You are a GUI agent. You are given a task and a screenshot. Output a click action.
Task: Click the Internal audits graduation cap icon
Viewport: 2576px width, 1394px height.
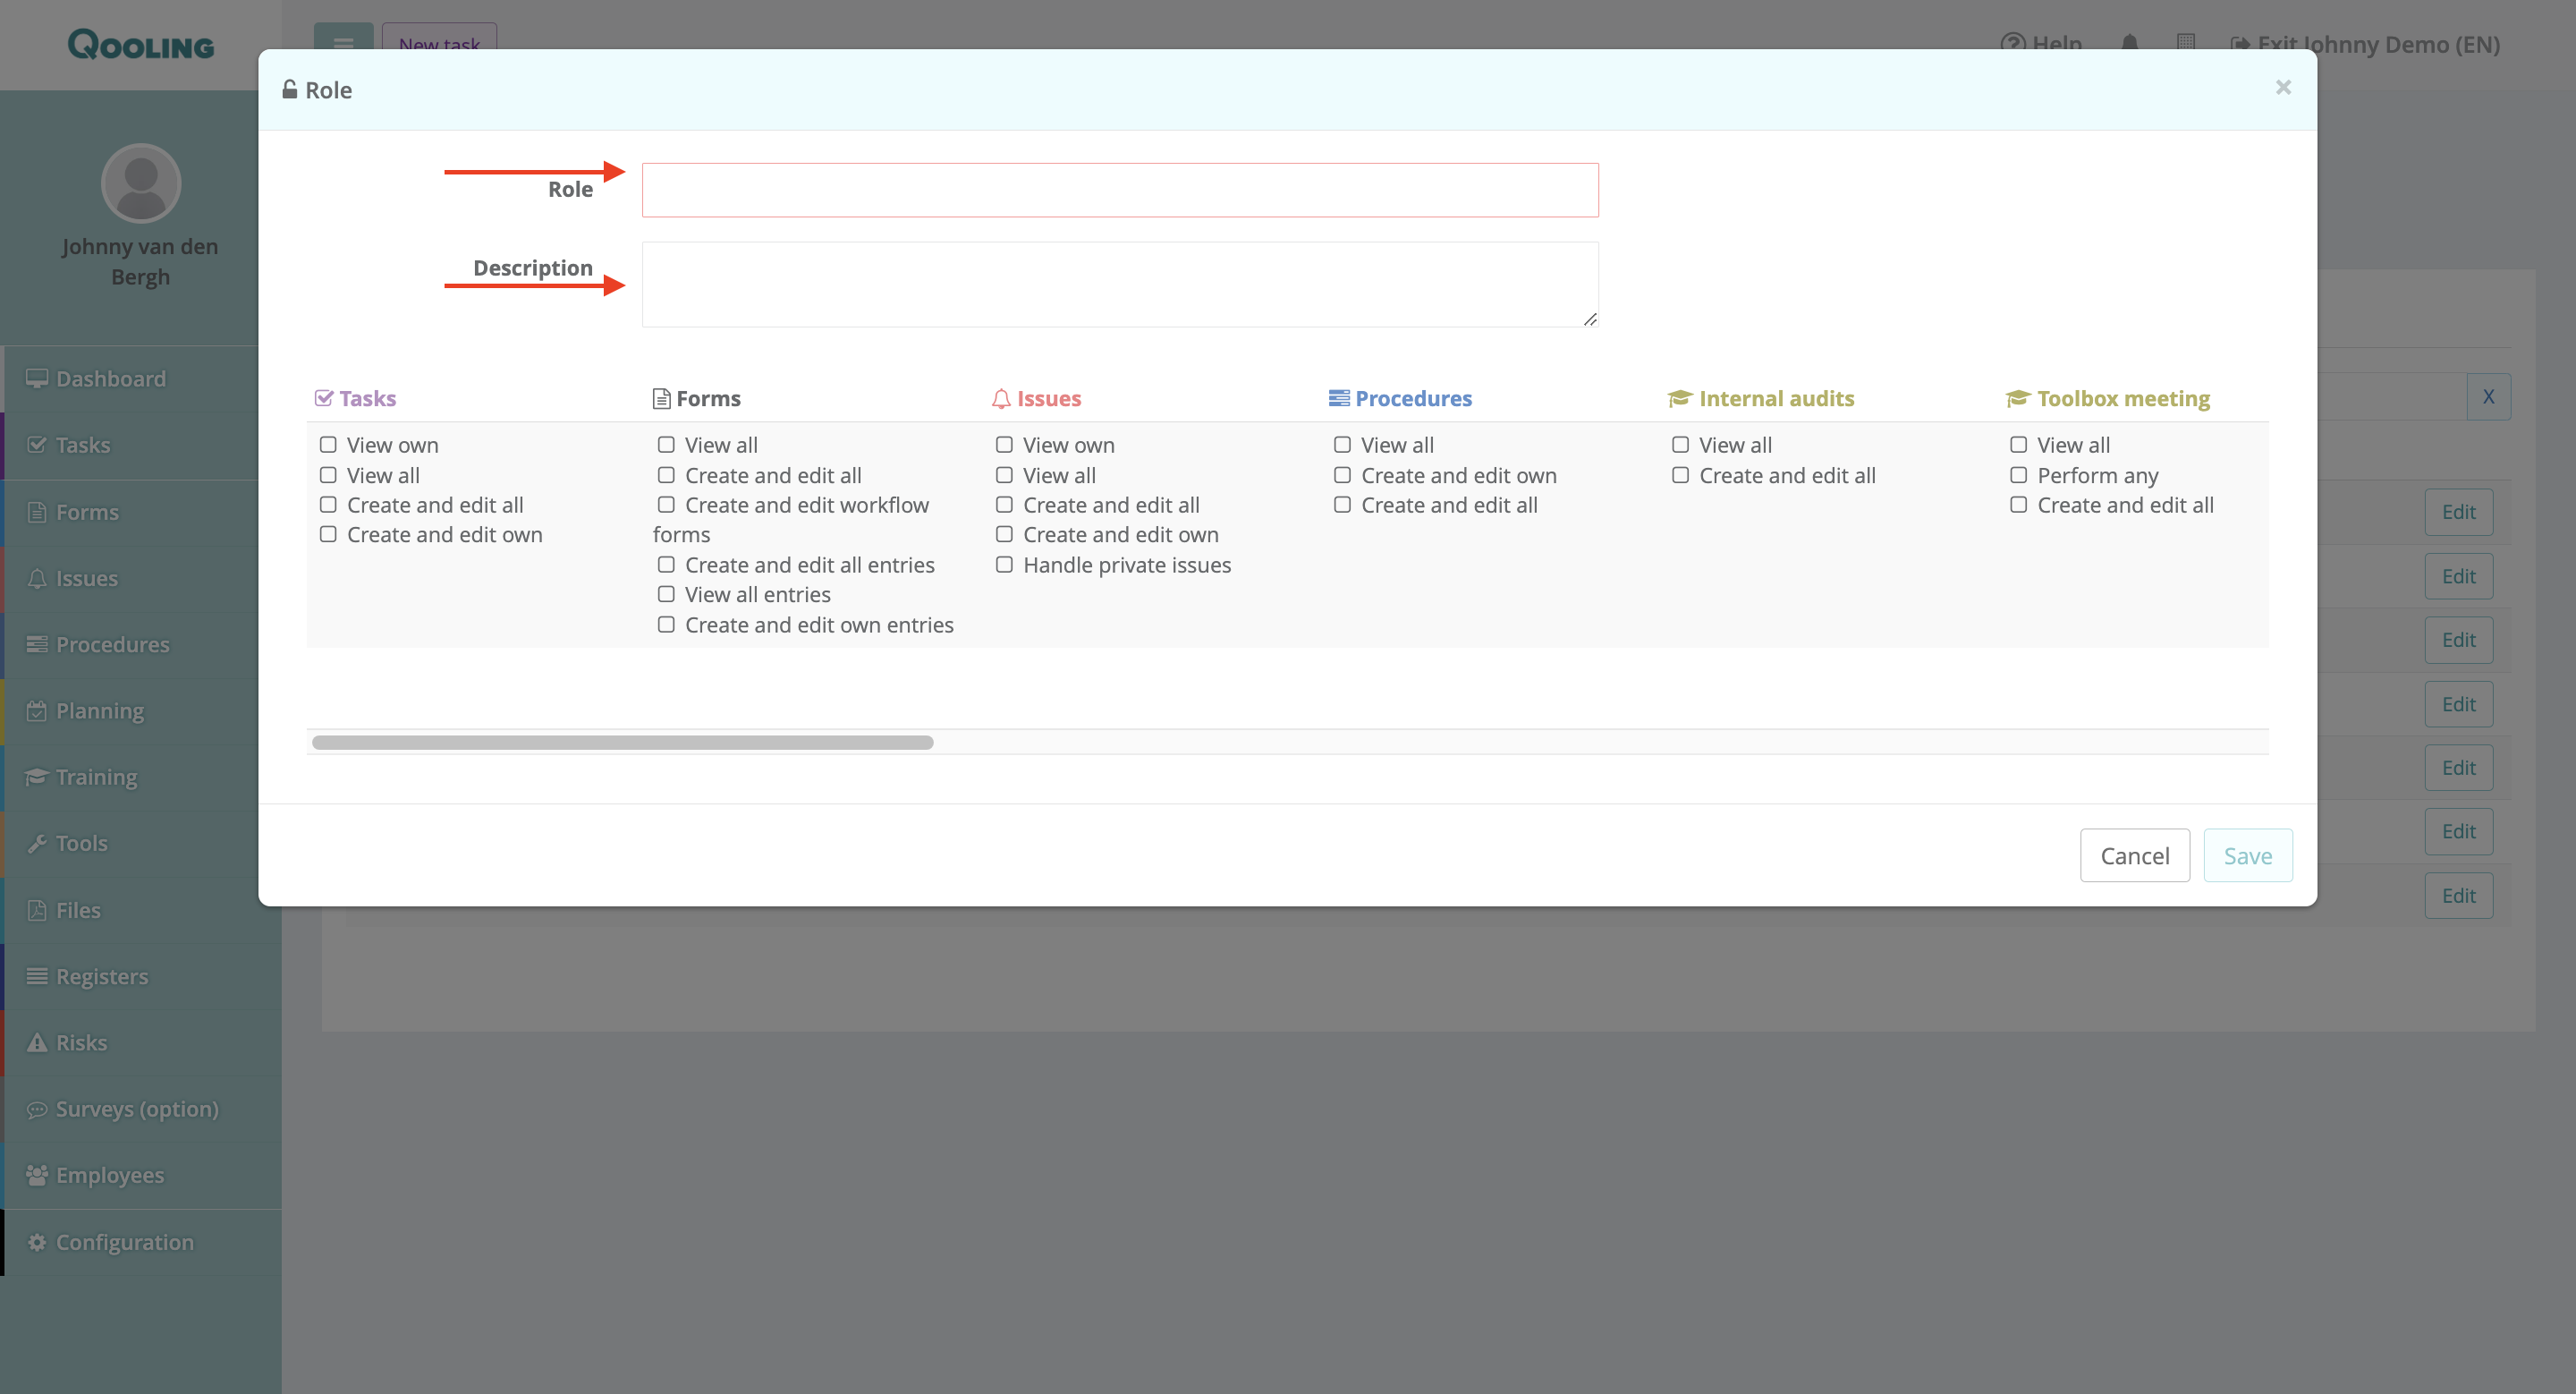[1679, 398]
